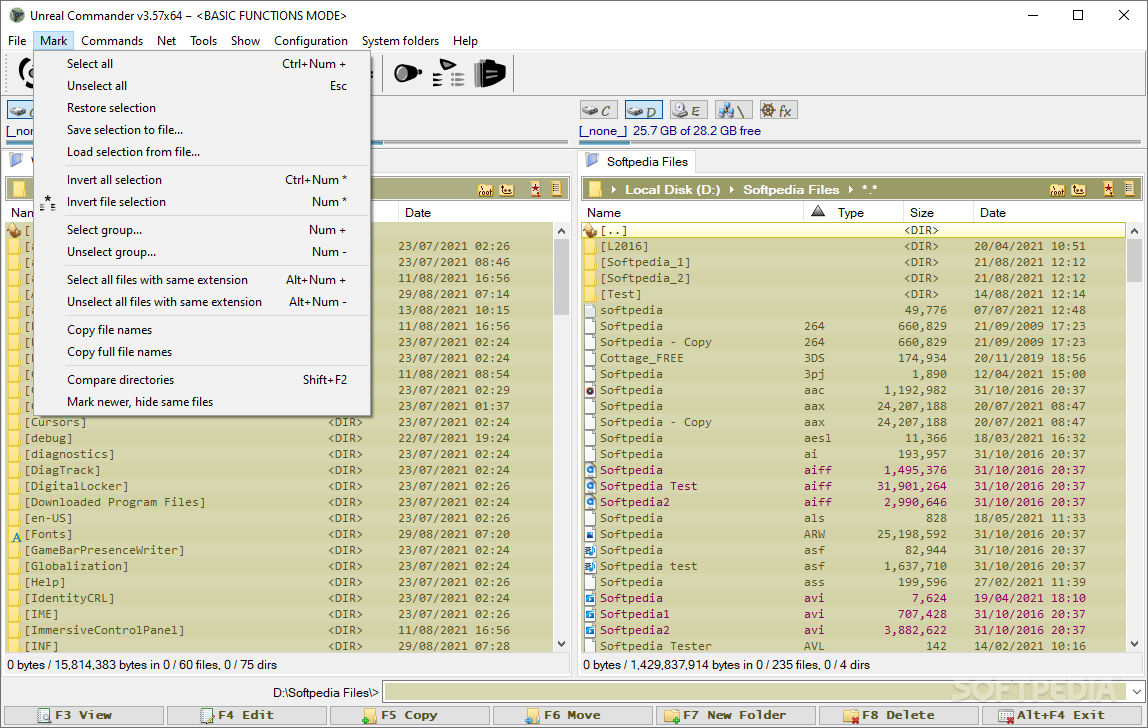Click the black folder pack toolbar icon

click(x=490, y=73)
